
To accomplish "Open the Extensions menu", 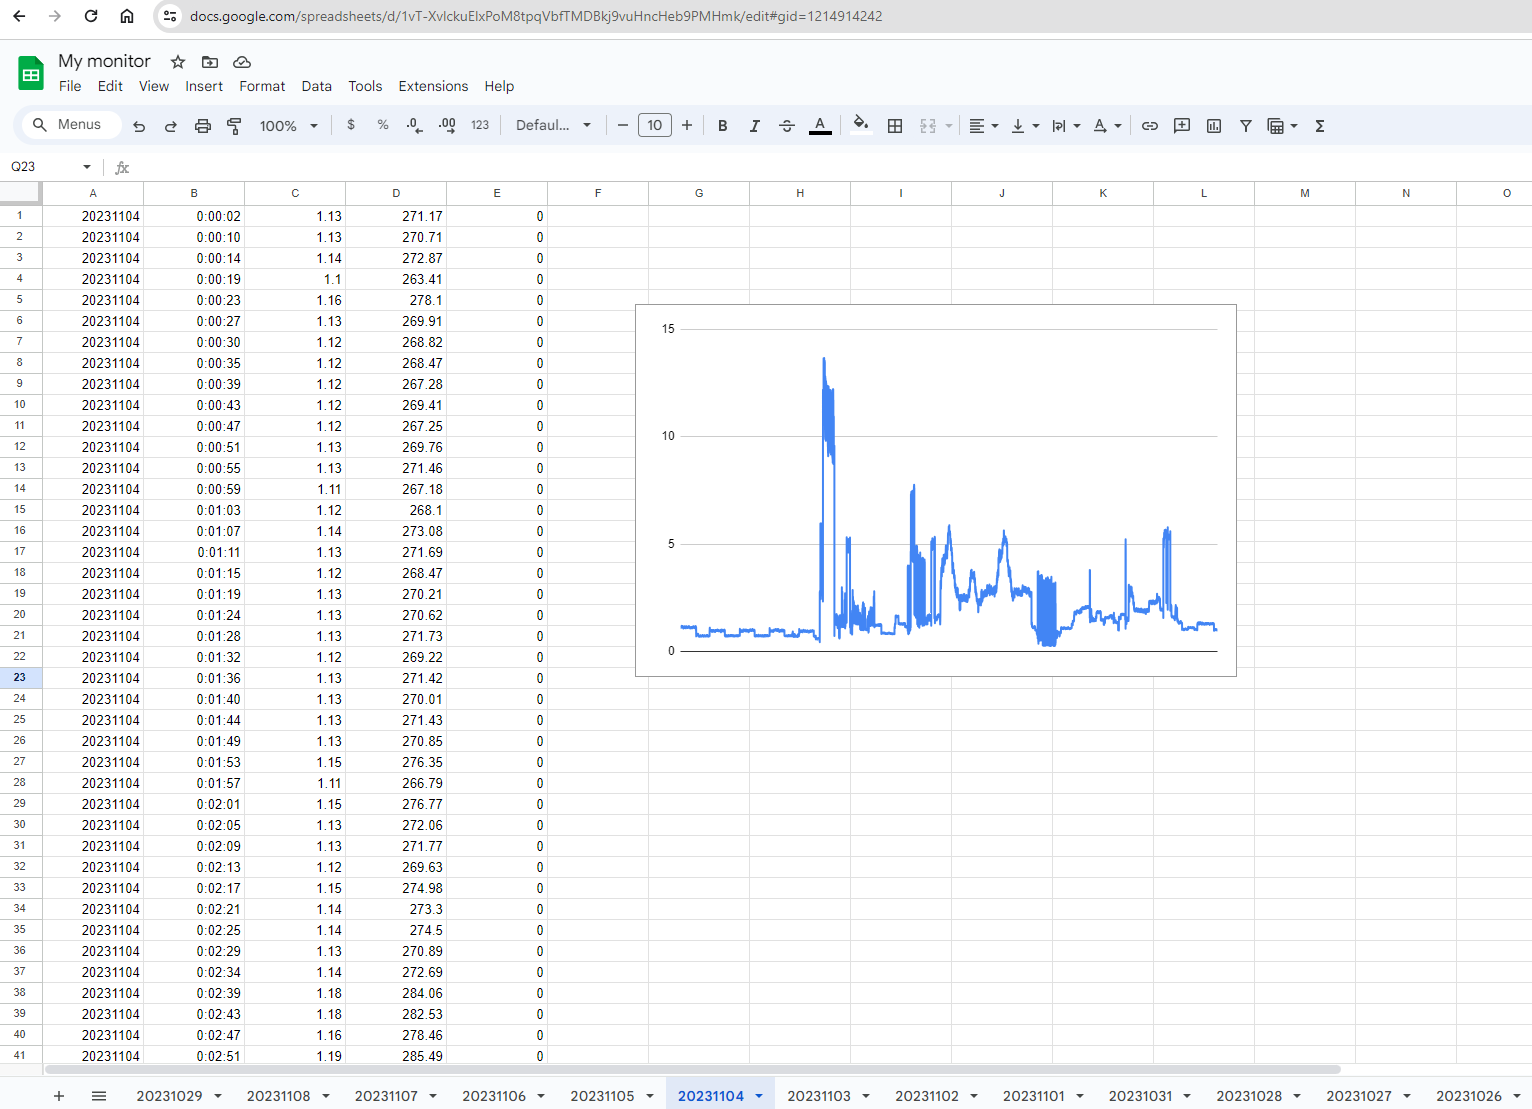I will (433, 86).
